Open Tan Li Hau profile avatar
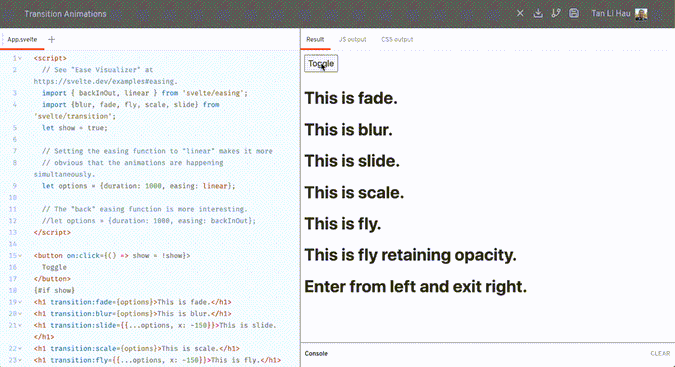 (641, 14)
